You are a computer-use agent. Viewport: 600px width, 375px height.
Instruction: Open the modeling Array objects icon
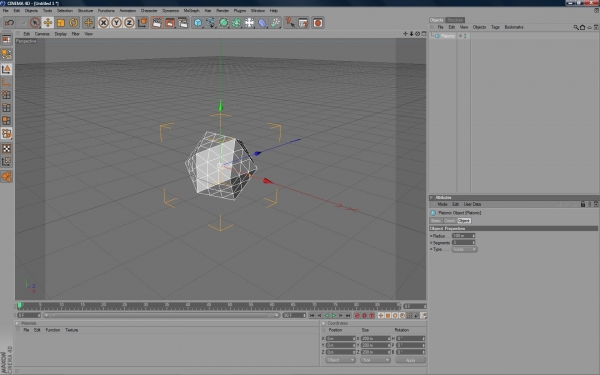[x=236, y=23]
